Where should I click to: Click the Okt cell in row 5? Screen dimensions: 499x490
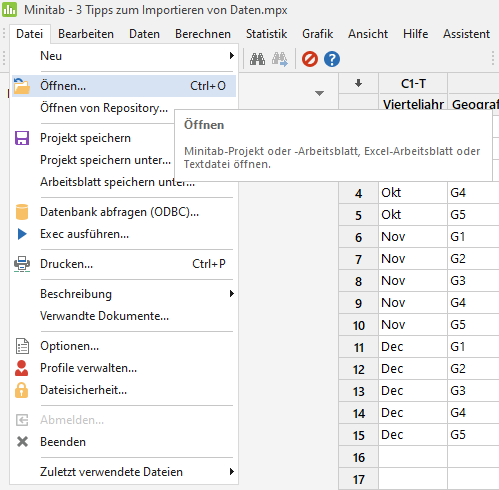(413, 215)
